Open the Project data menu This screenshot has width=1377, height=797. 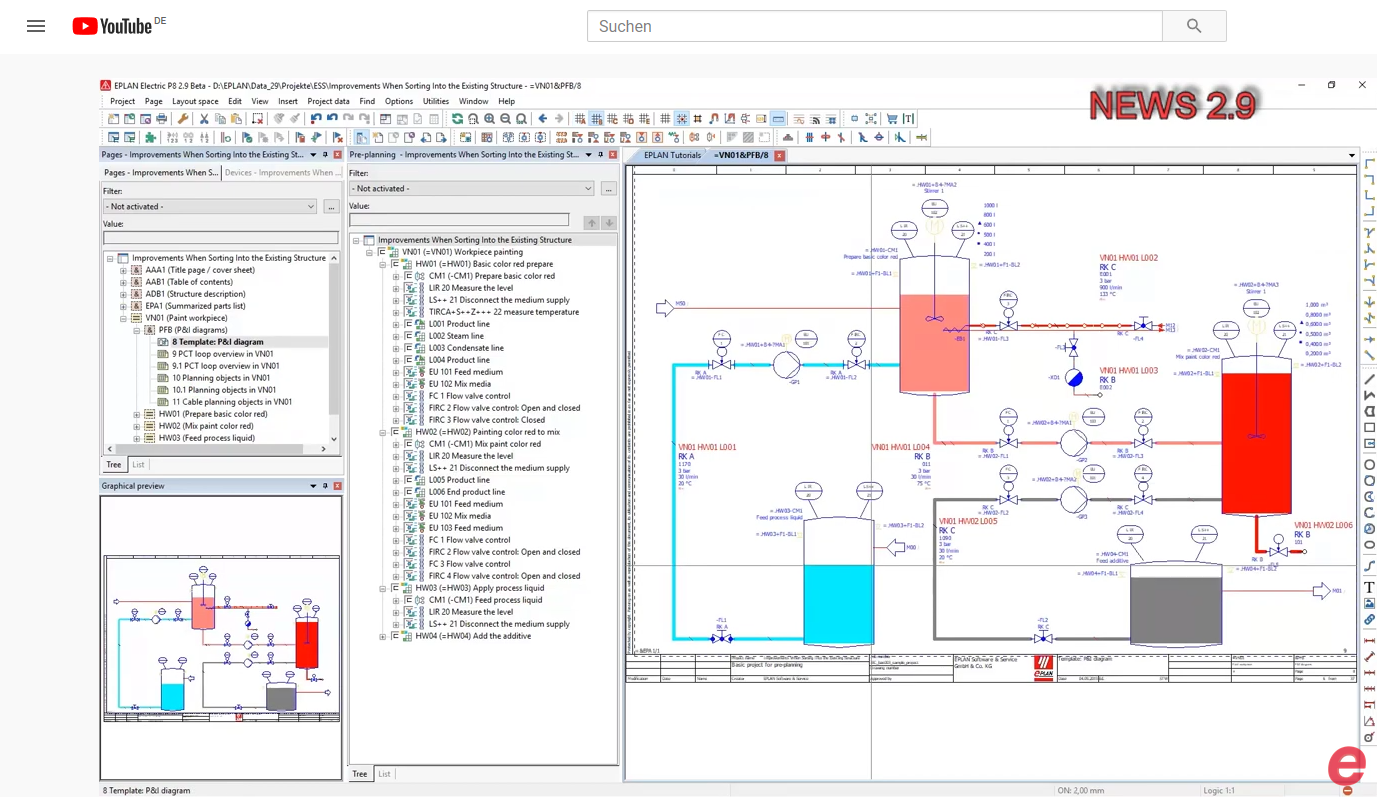coord(328,101)
